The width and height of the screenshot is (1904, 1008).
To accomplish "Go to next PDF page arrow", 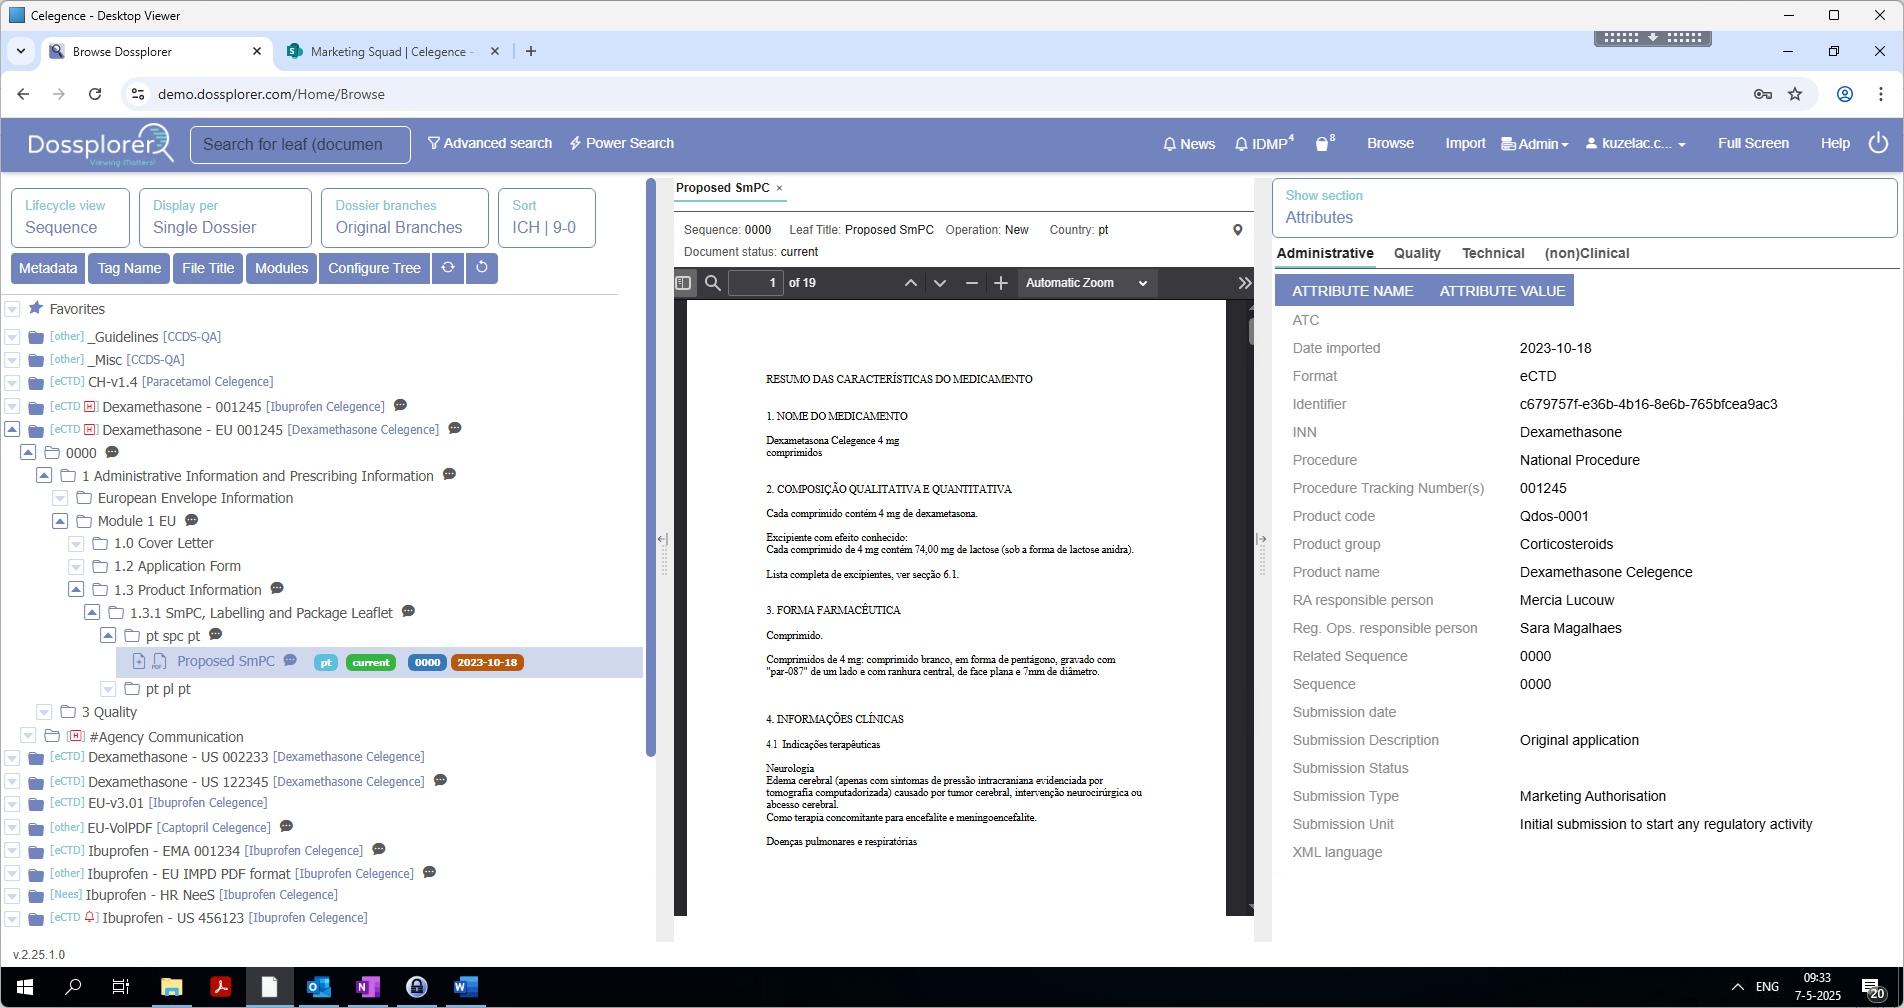I will coord(939,283).
